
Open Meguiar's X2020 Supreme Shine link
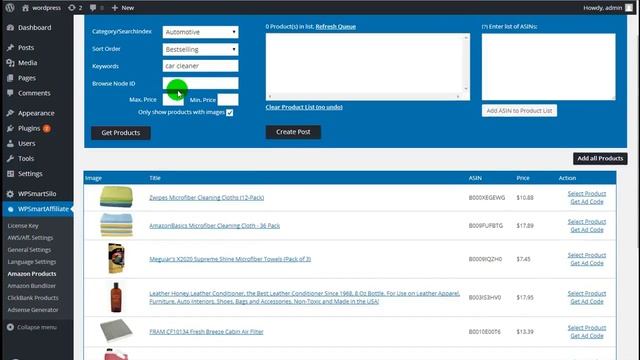(x=230, y=259)
